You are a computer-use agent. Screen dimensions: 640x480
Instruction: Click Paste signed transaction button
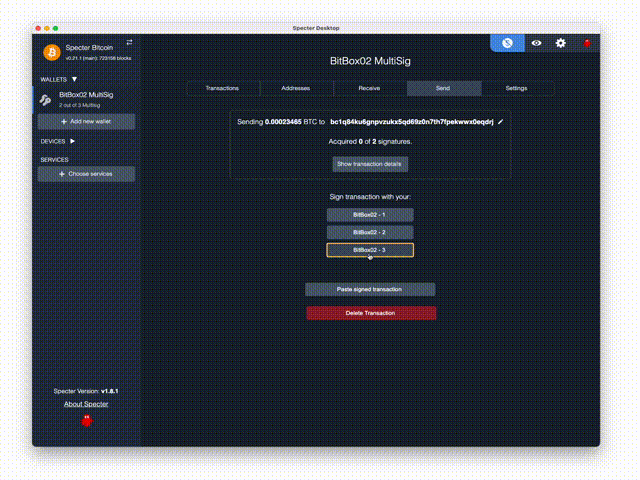(x=370, y=289)
